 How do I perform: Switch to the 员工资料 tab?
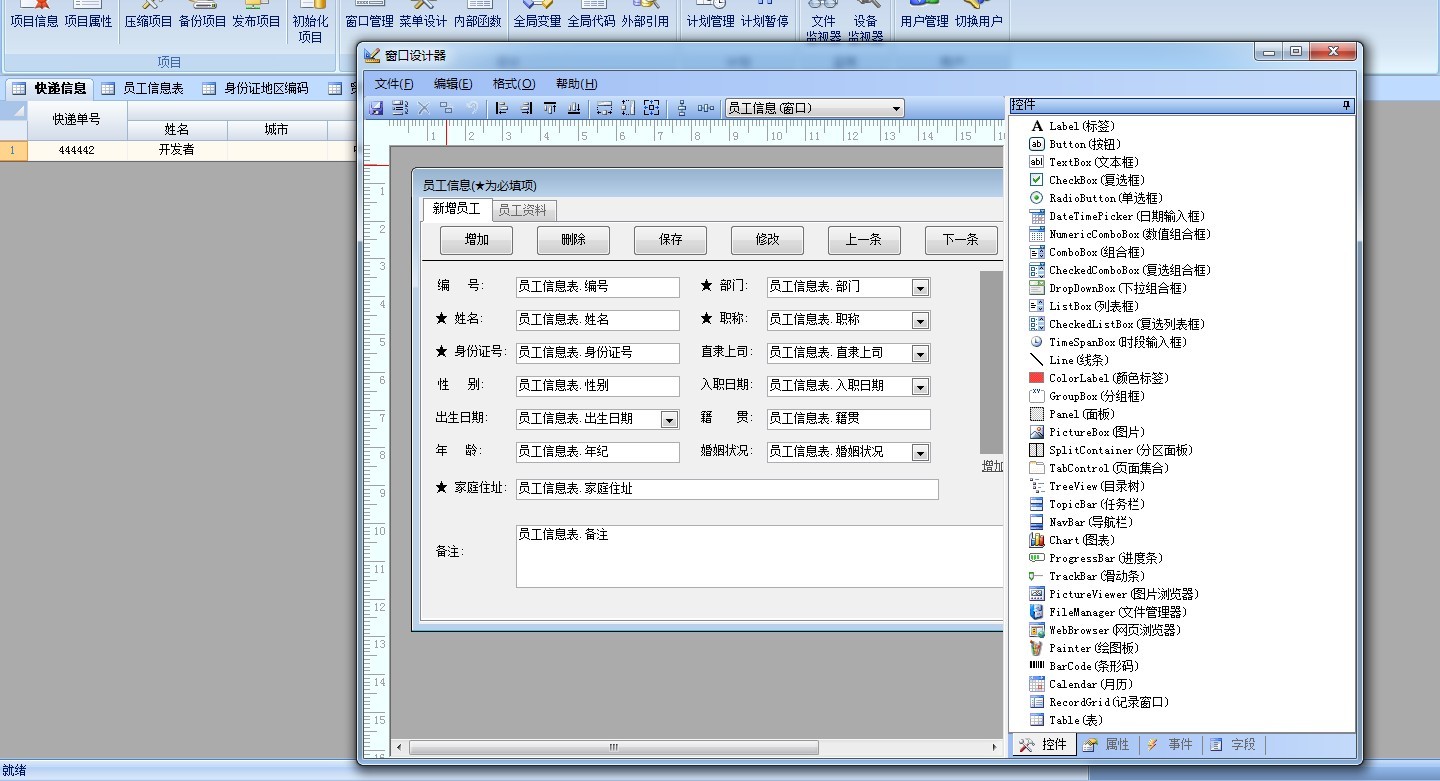522,210
